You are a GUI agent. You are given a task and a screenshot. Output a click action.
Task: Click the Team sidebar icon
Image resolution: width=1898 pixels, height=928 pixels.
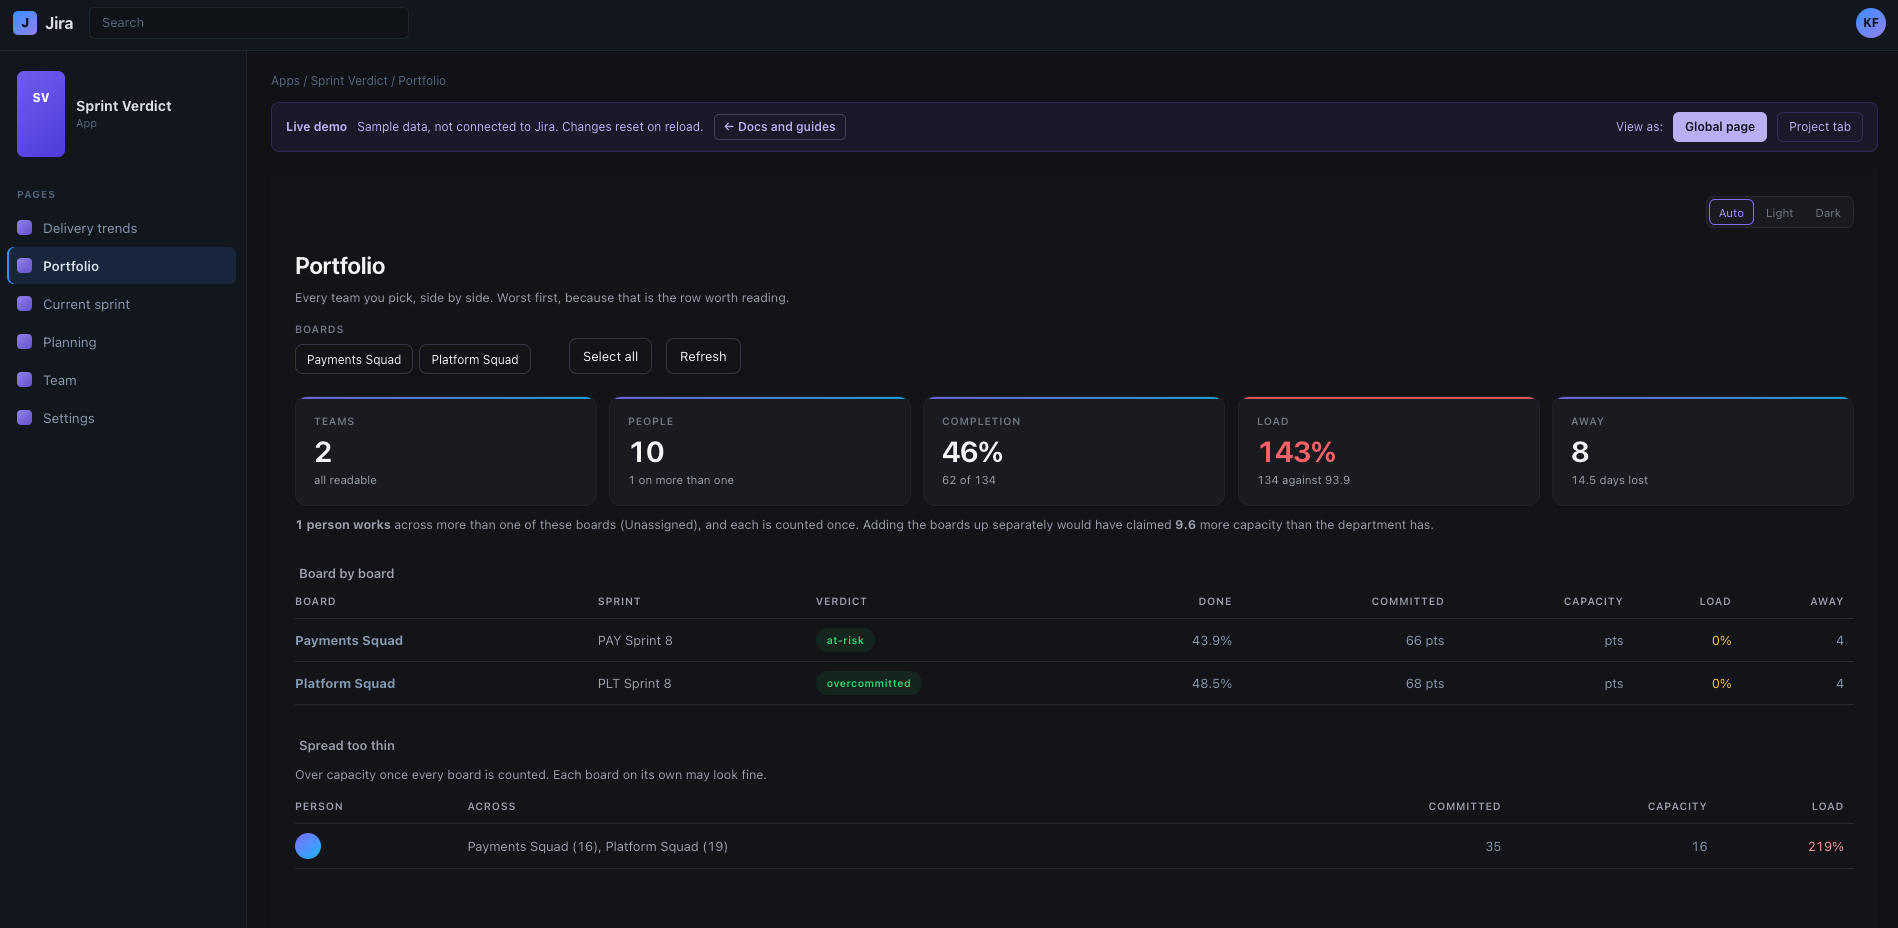(25, 380)
